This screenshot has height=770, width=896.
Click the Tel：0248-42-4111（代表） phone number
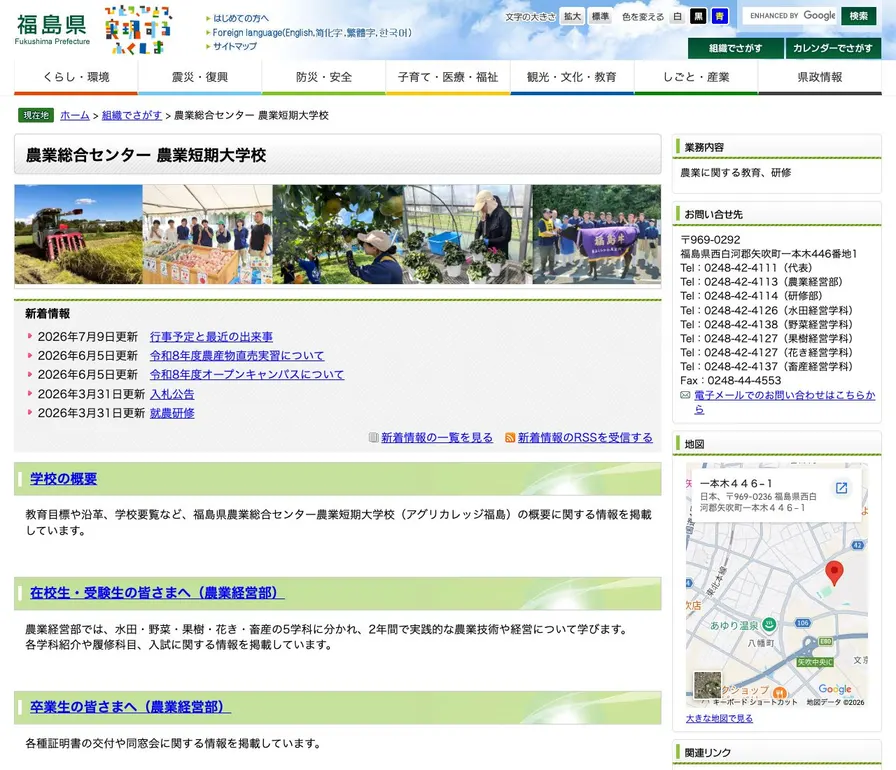pyautogui.click(x=746, y=268)
